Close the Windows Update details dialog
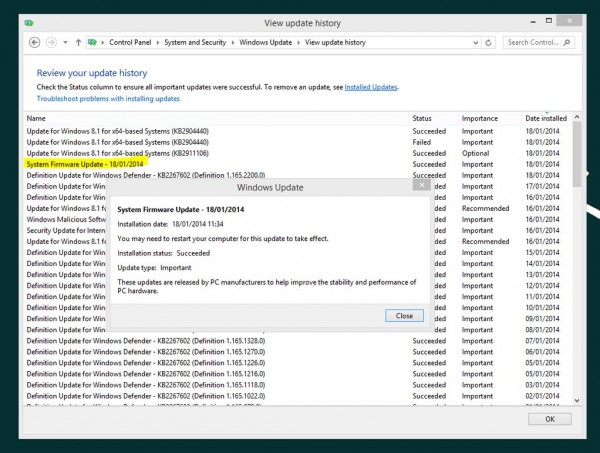The image size is (600, 453). [x=404, y=316]
